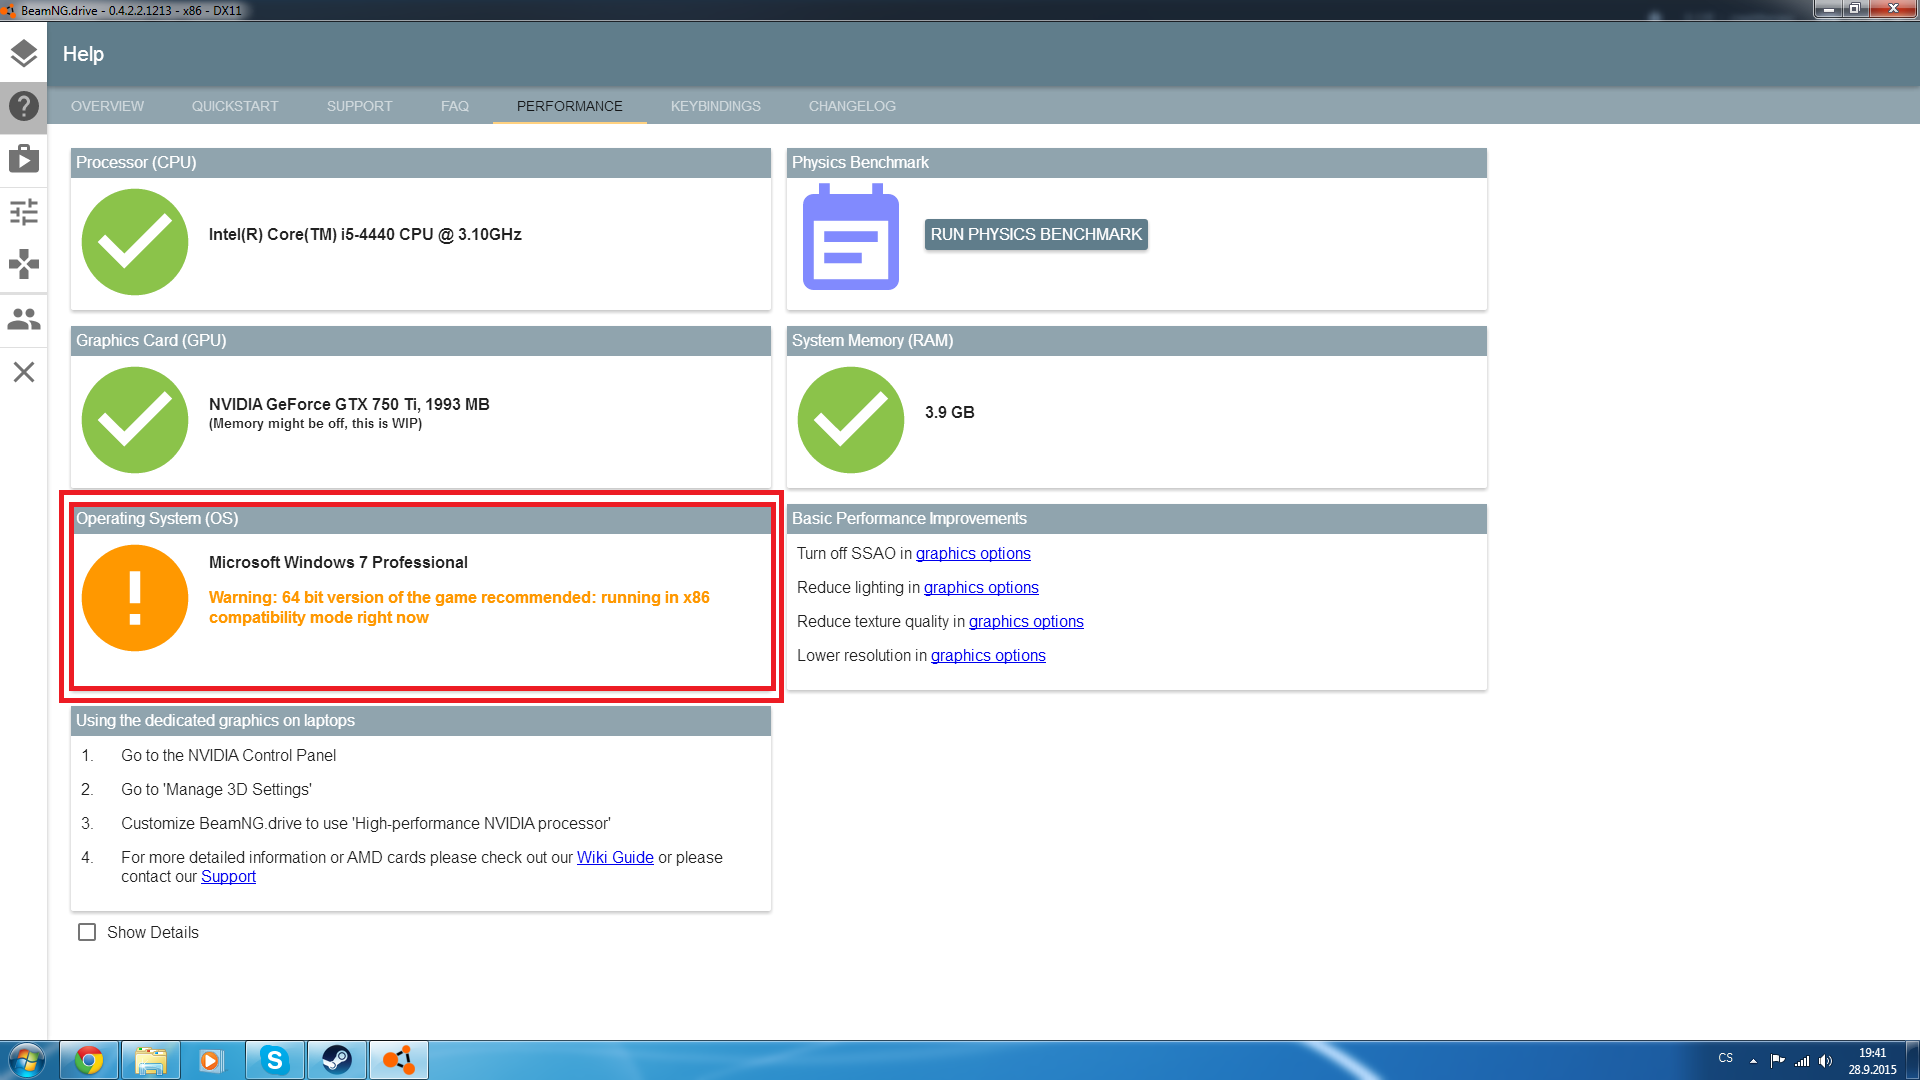Click the CS language indicator in tray

point(1726,1058)
